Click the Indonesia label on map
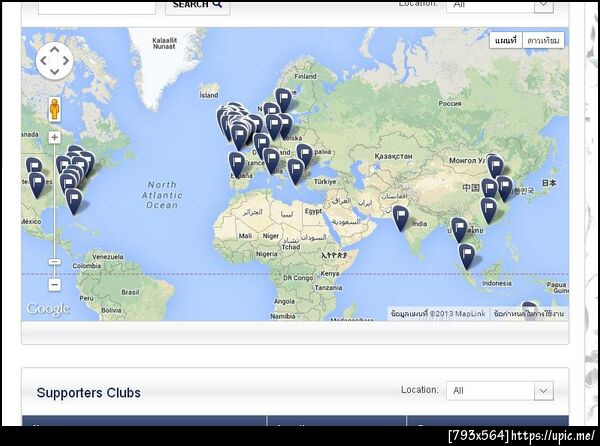 497,283
